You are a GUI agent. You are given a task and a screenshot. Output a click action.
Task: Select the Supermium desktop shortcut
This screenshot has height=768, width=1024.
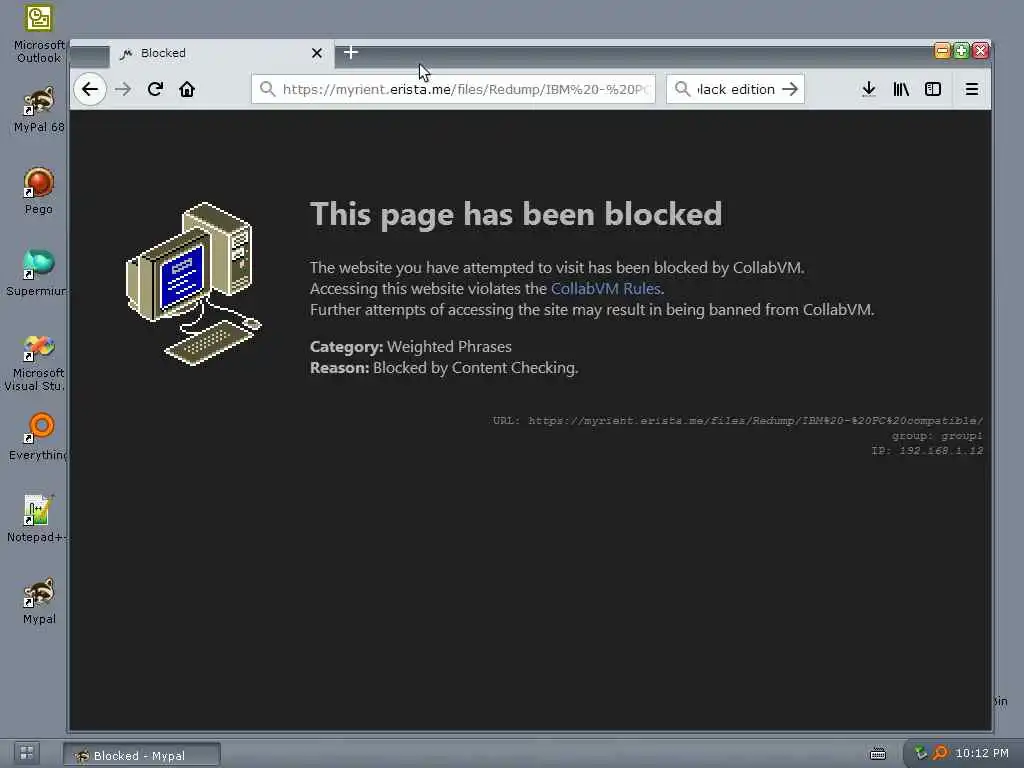click(37, 274)
